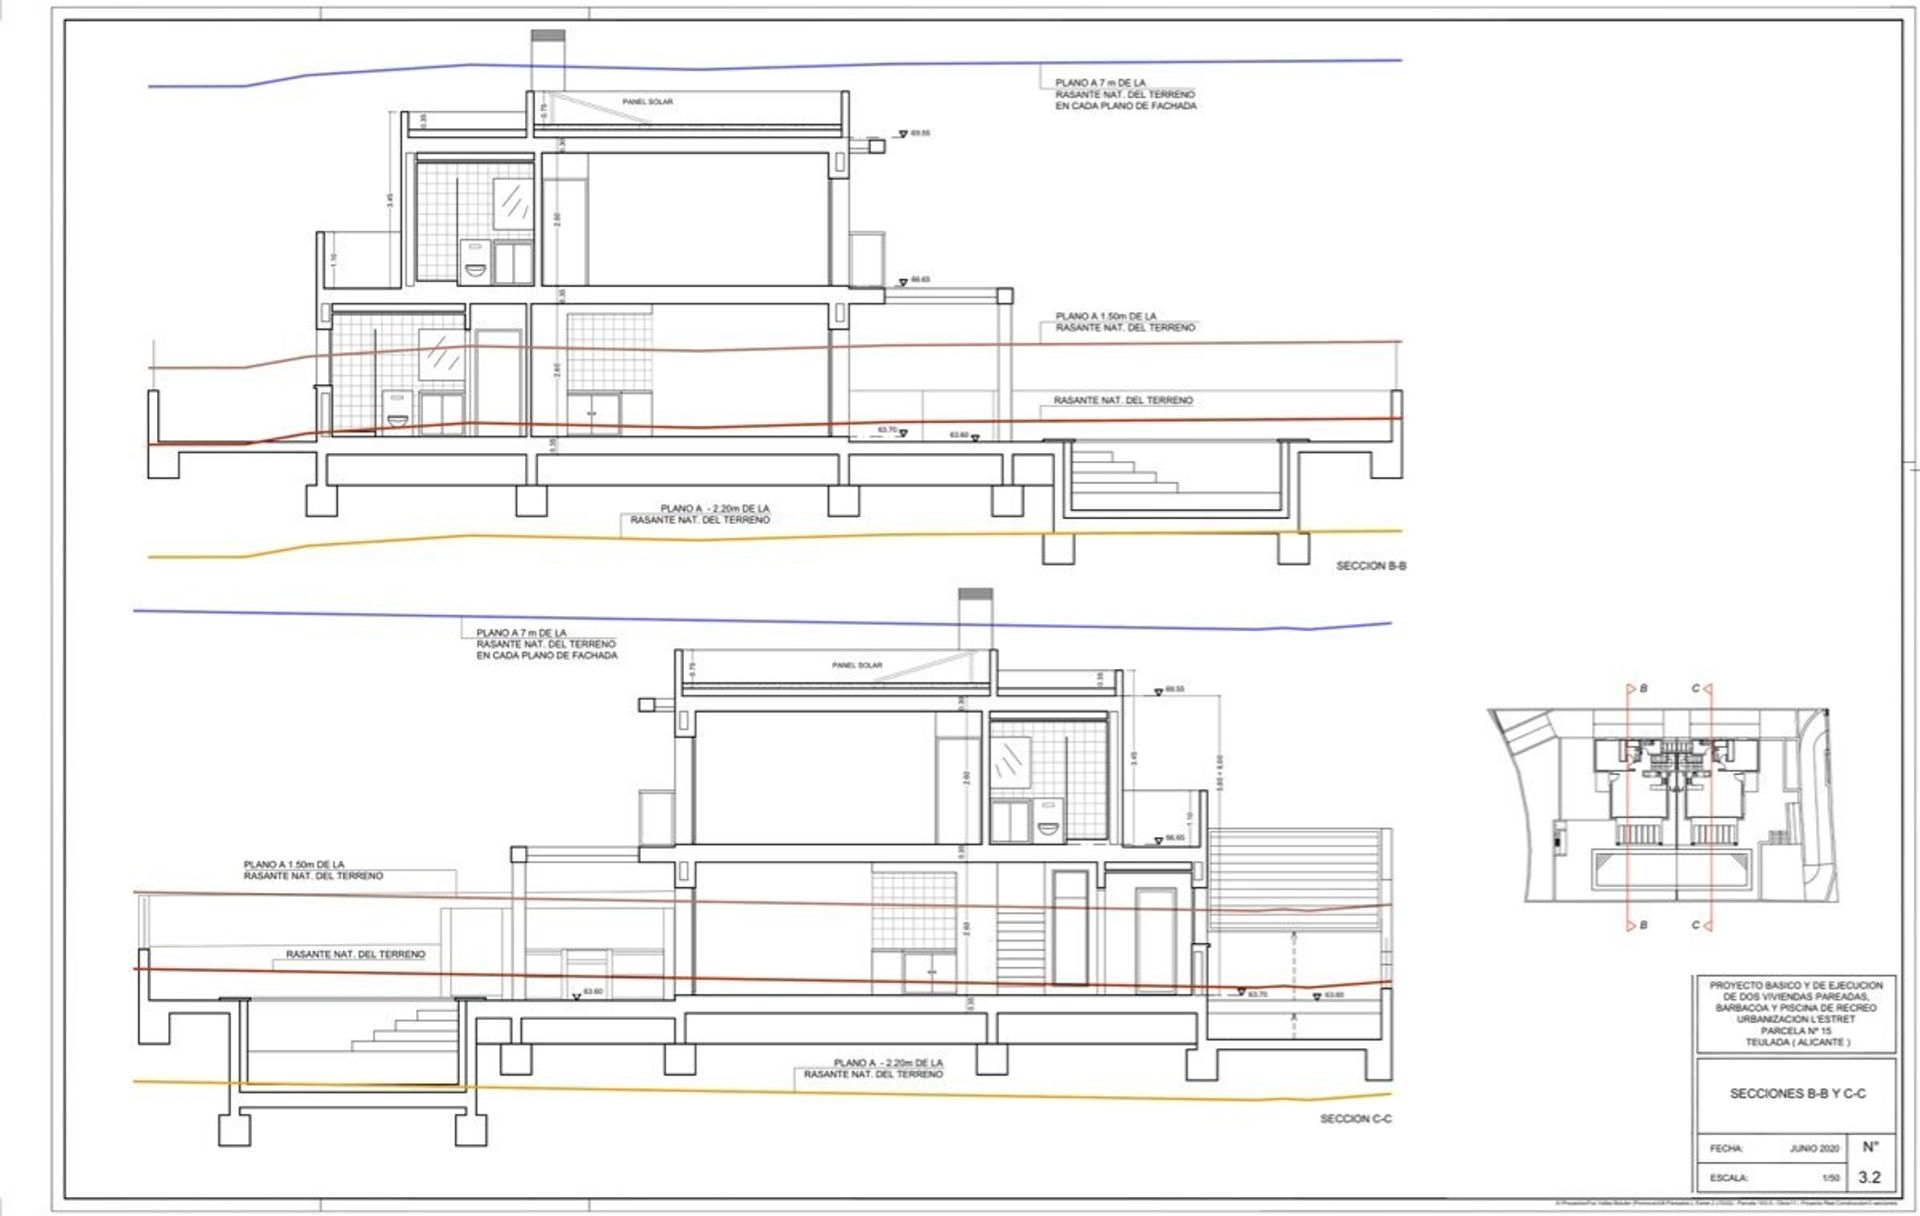Click the 'FECHA:' label in the title block
Screen dimensions: 1920x1216
pyautogui.click(x=1727, y=1149)
